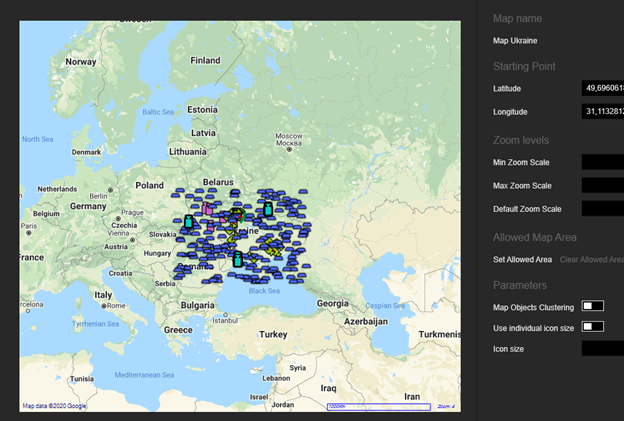624x421 pixels.
Task: Click the isolated blue marker at the cluster's northeast corner
Action: [x=303, y=192]
